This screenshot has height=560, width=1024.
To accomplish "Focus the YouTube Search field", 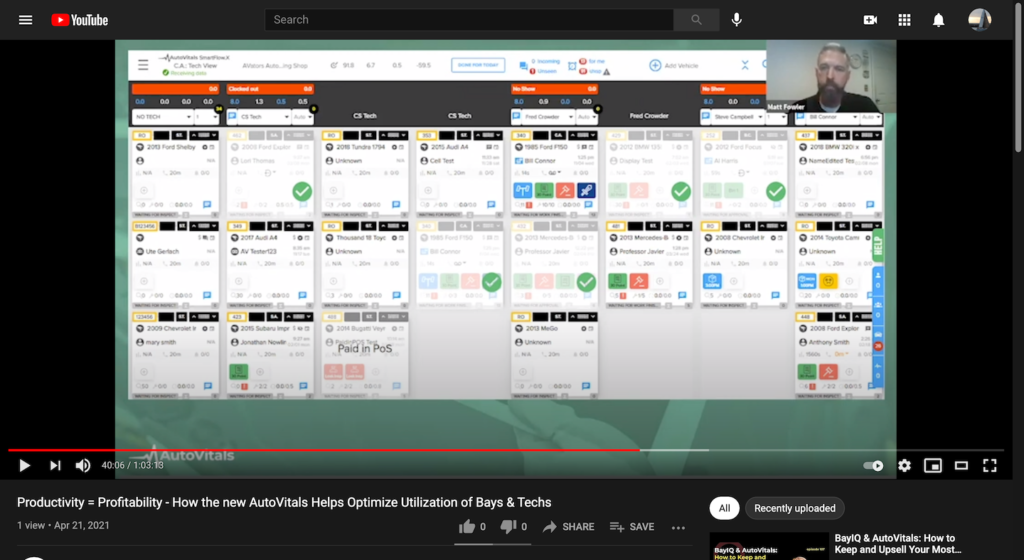I will coord(469,20).
